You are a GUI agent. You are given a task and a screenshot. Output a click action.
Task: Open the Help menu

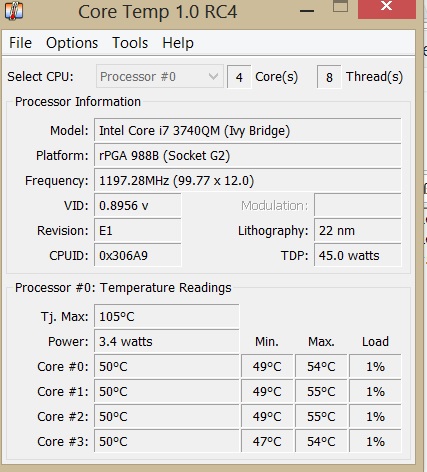click(x=178, y=43)
